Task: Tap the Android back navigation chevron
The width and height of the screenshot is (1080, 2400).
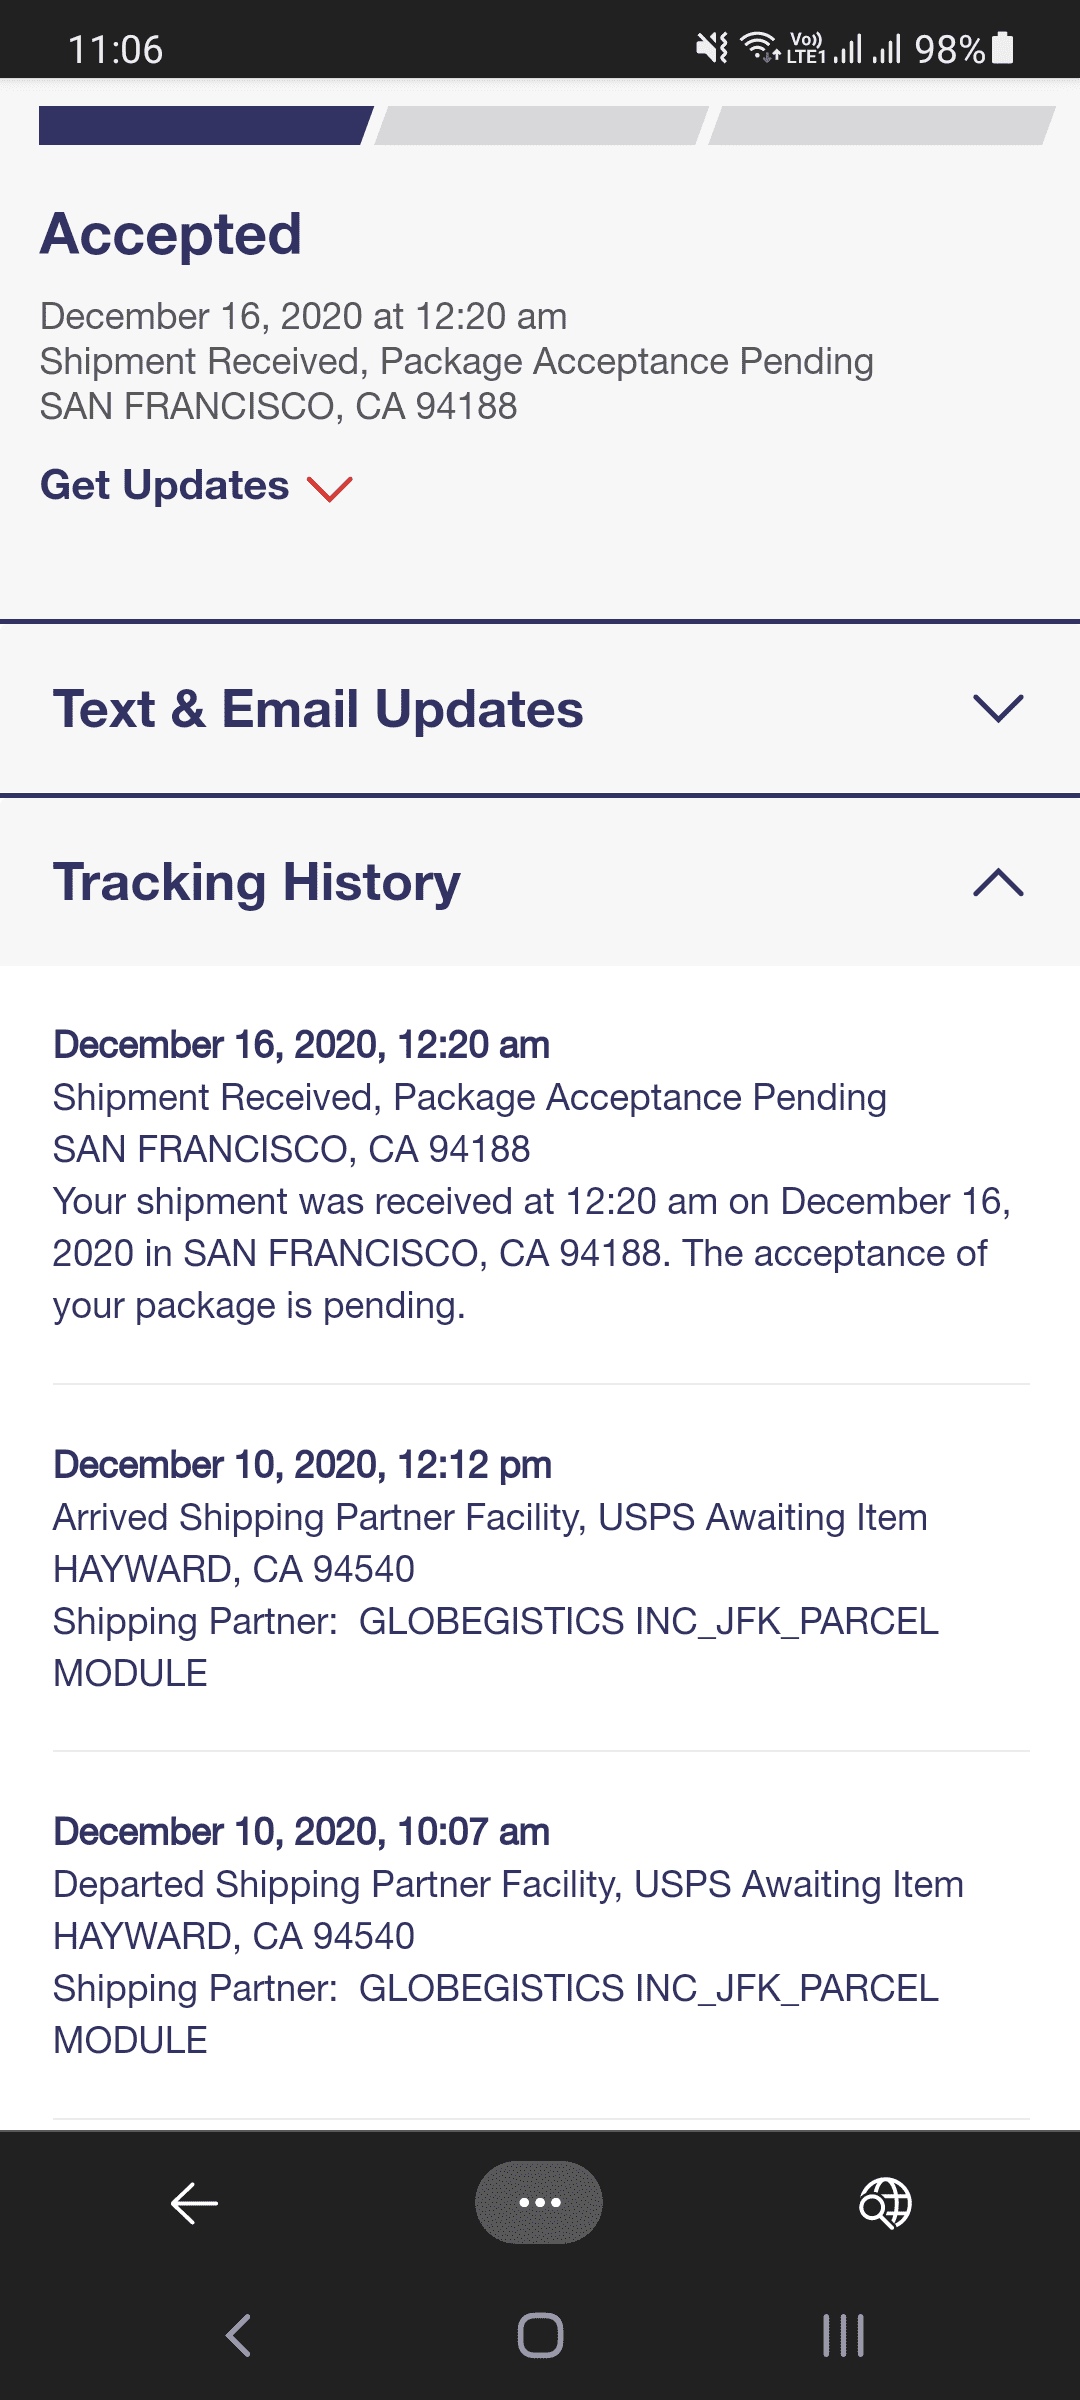Action: click(x=238, y=2336)
